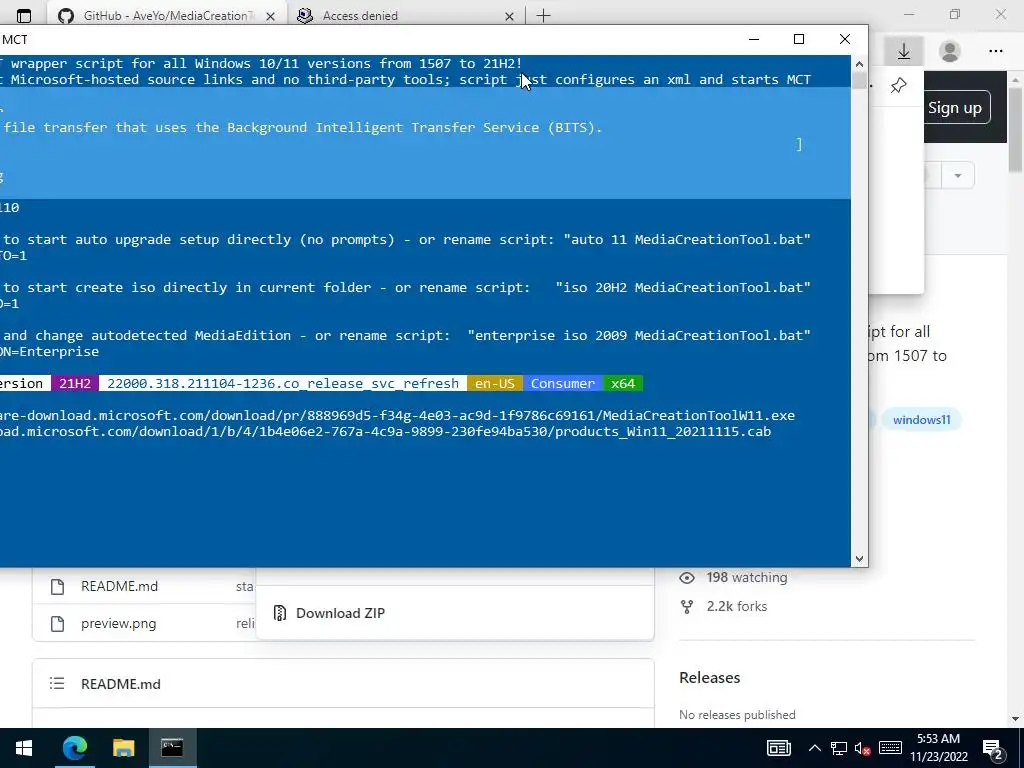
Task: Open the Windows Start menu
Action: click(x=24, y=748)
